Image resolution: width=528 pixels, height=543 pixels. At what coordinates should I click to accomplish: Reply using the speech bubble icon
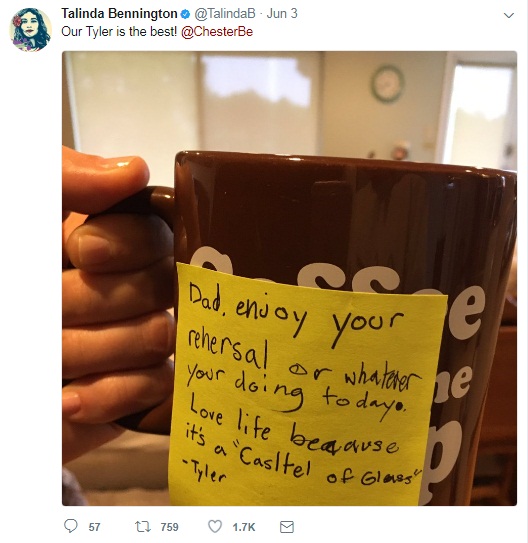tap(71, 526)
